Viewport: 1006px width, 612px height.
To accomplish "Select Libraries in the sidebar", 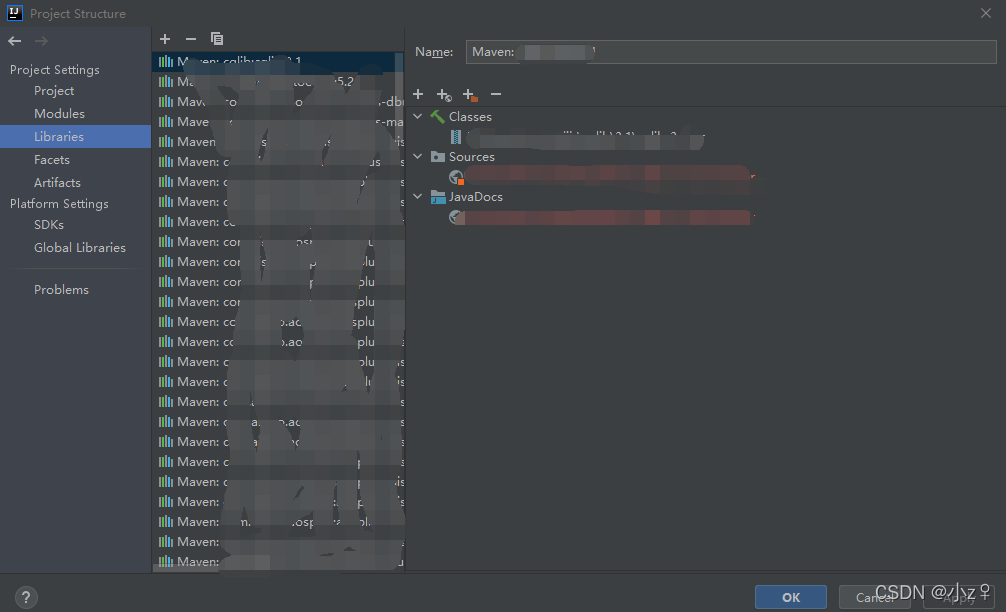I will coord(75,137).
